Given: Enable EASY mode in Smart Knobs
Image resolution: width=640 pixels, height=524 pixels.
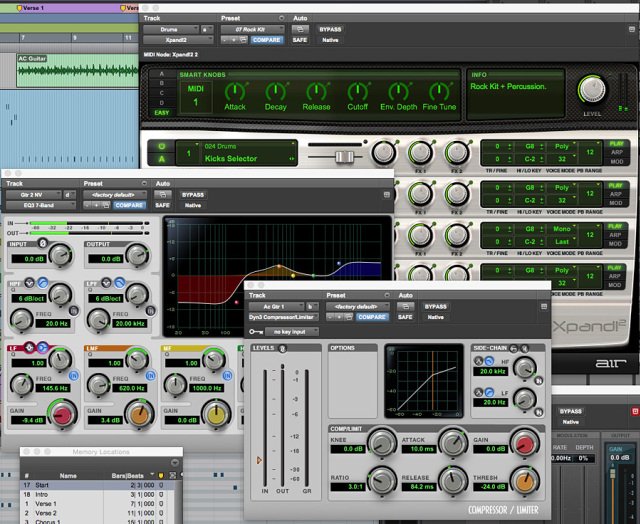Looking at the screenshot, I should coord(162,113).
